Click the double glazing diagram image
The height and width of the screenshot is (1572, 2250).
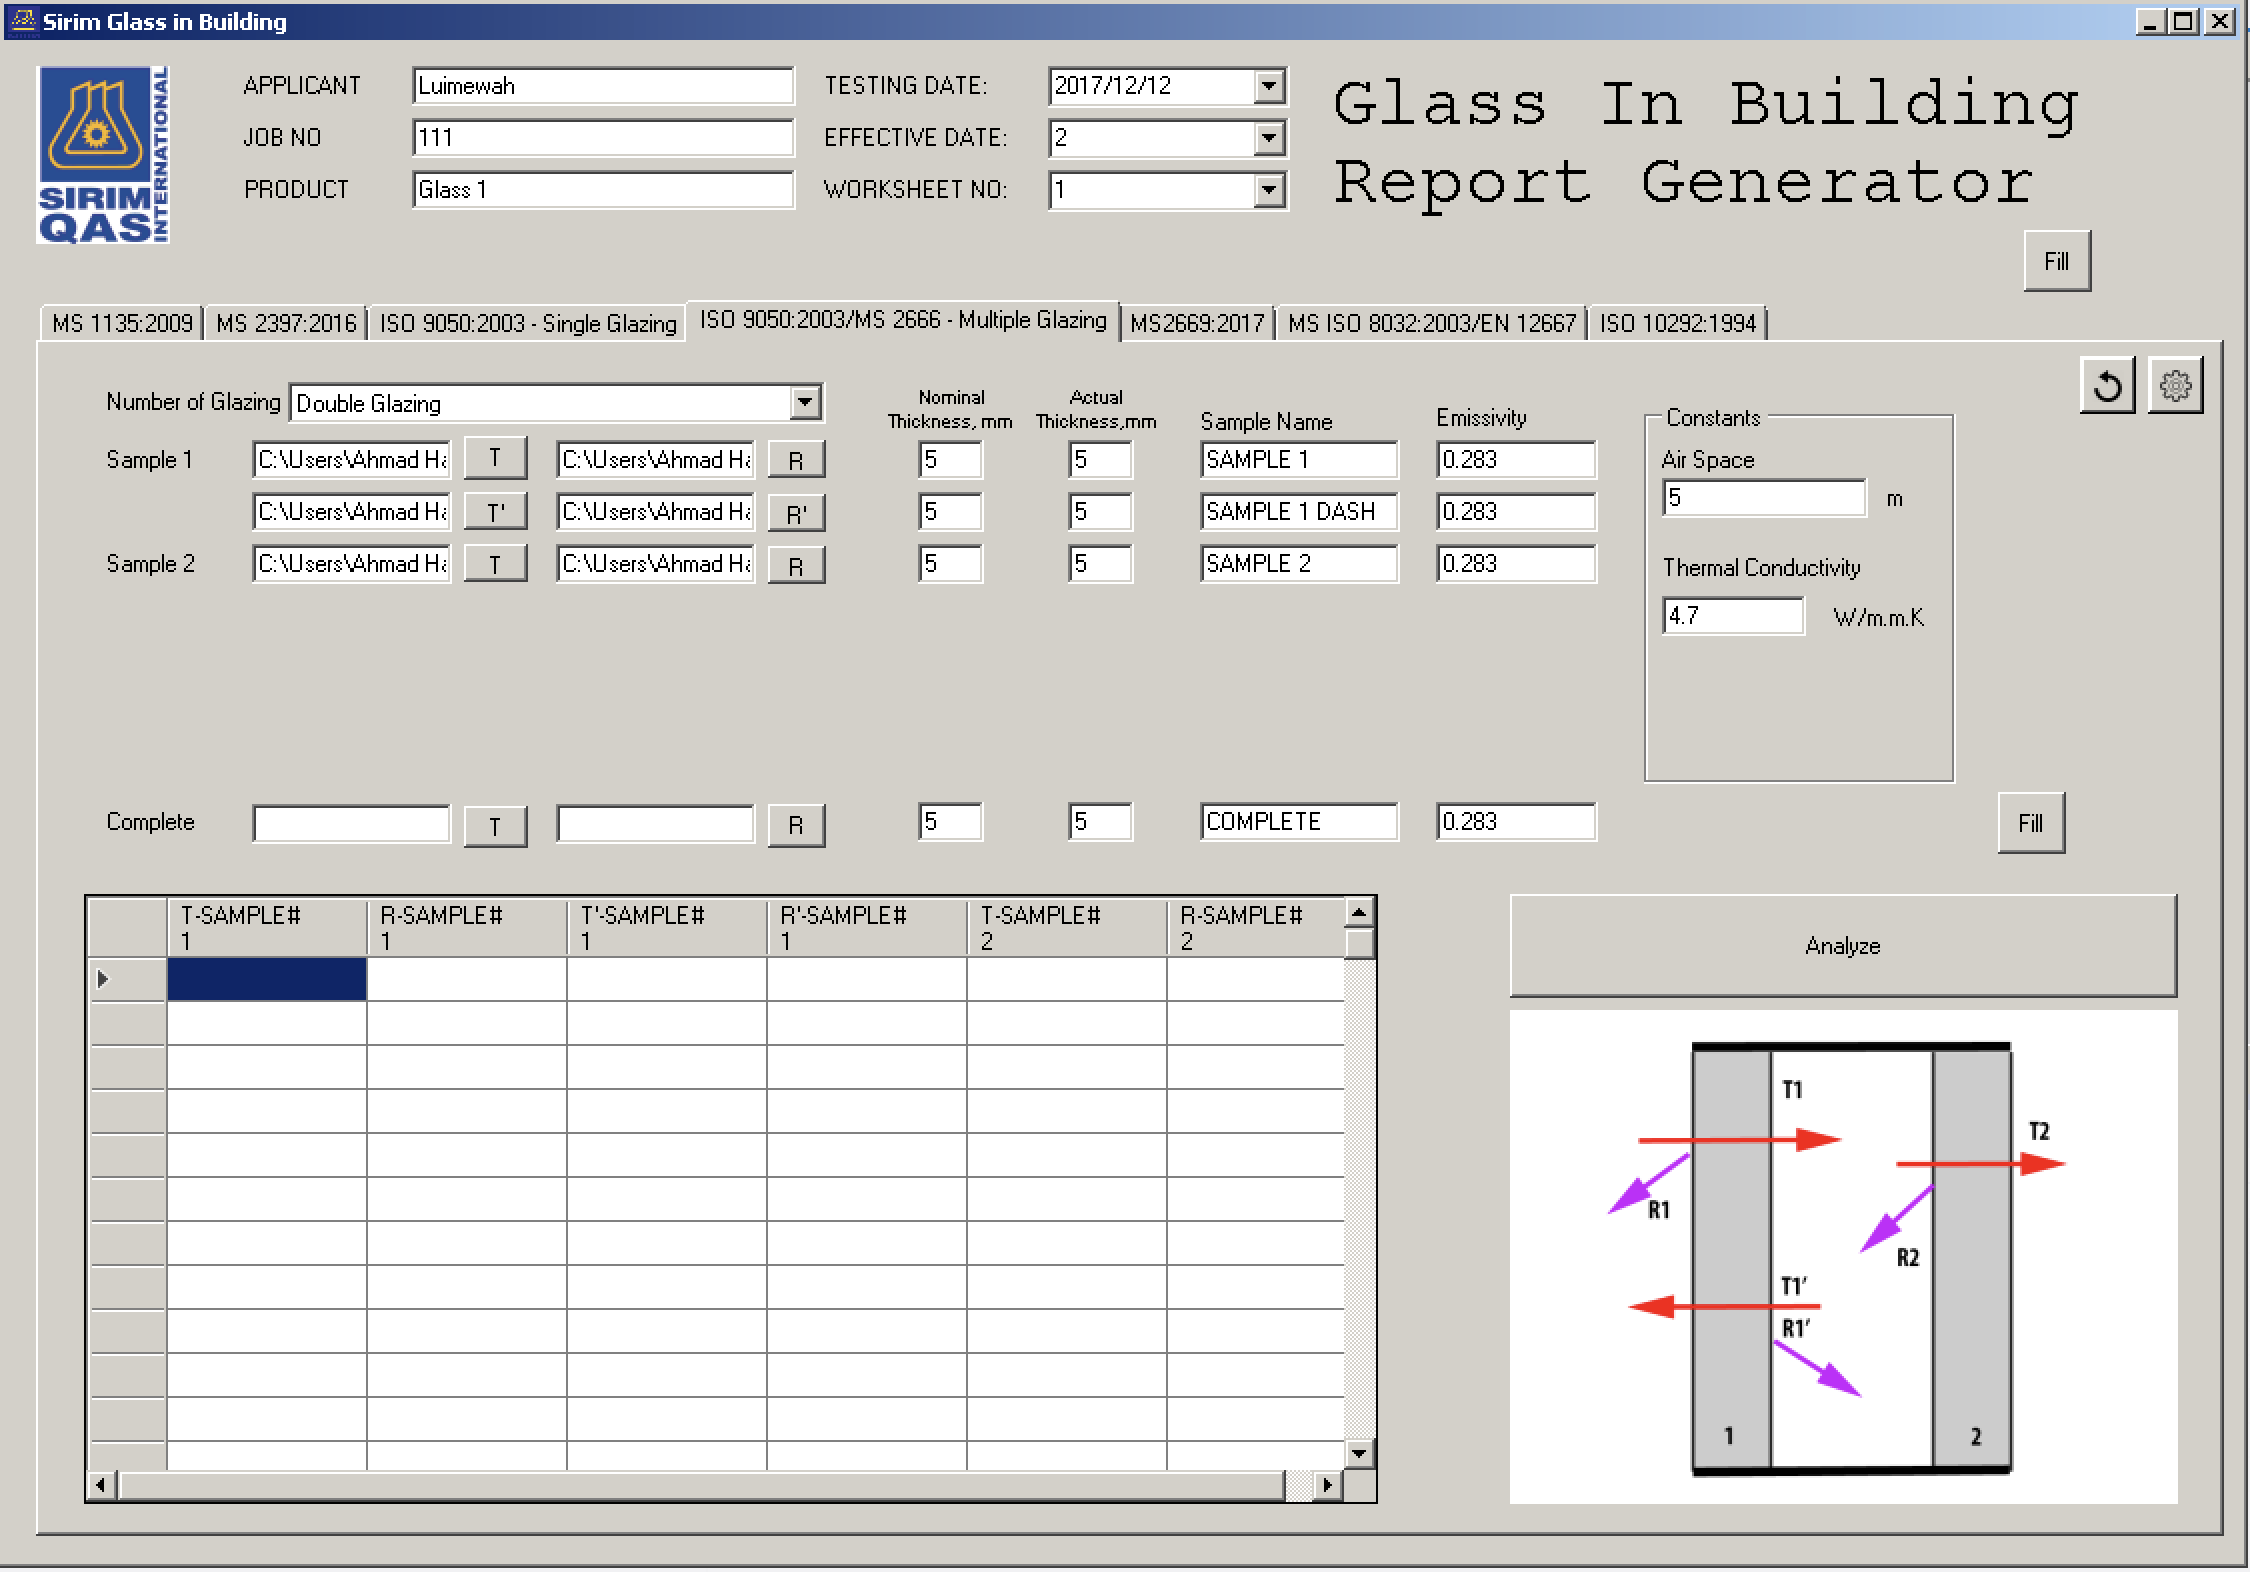click(x=1842, y=1256)
